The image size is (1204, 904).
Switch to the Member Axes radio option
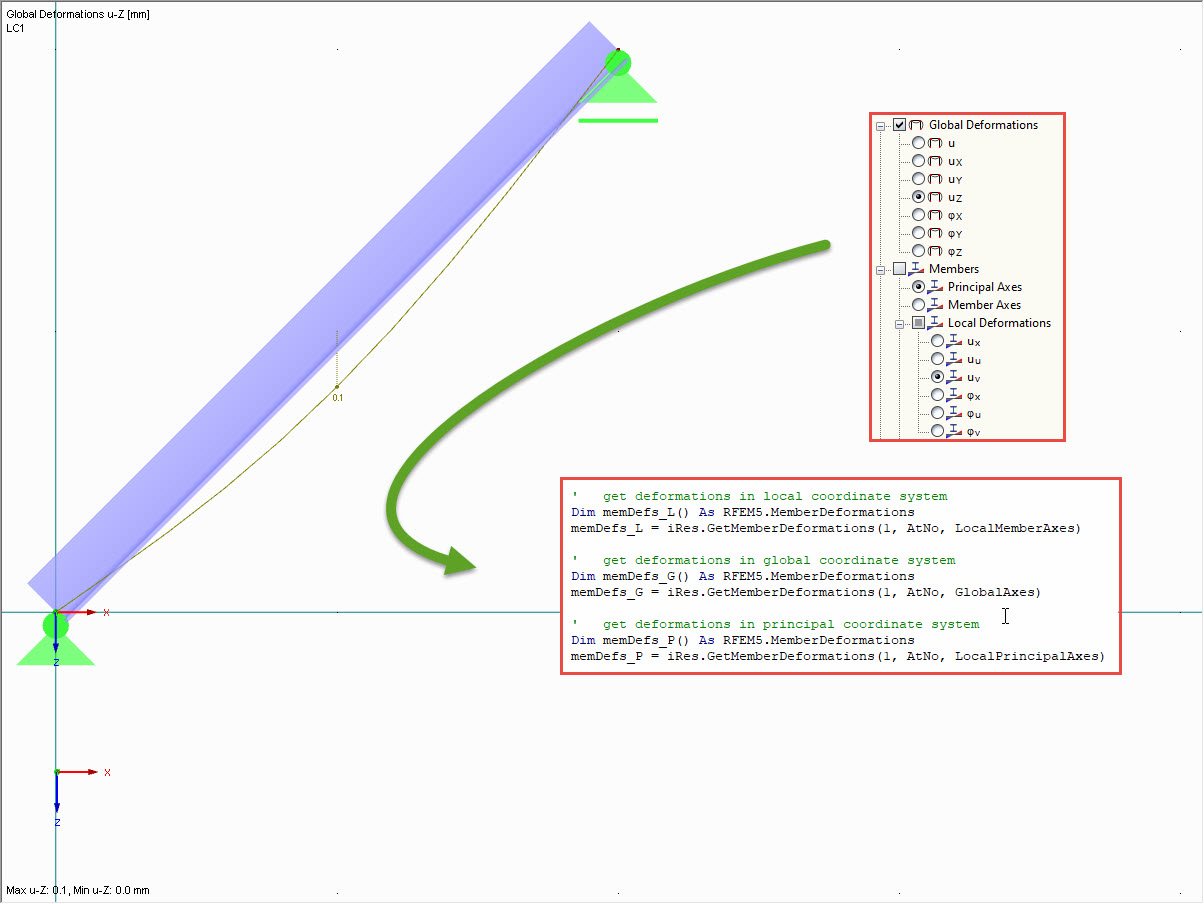[x=918, y=304]
